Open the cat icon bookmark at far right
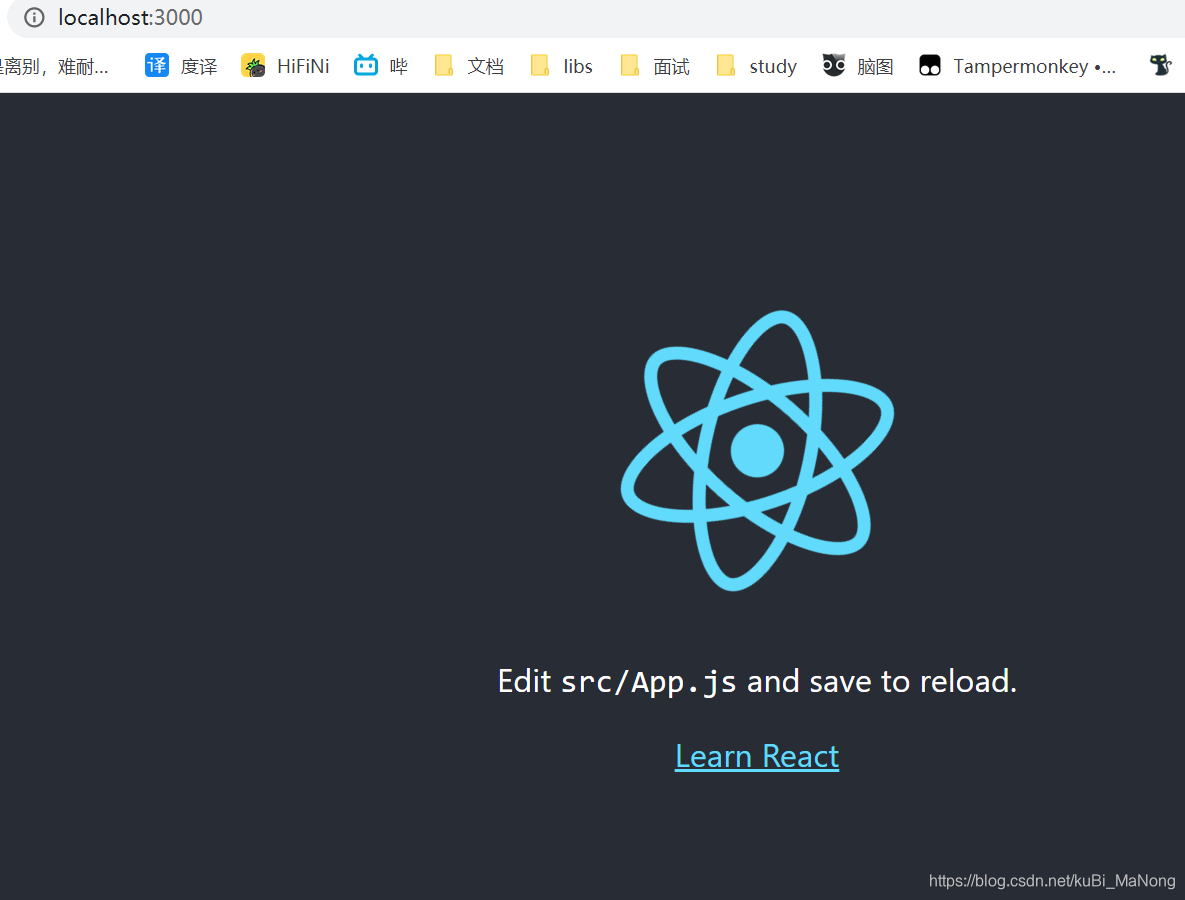 [x=1160, y=66]
